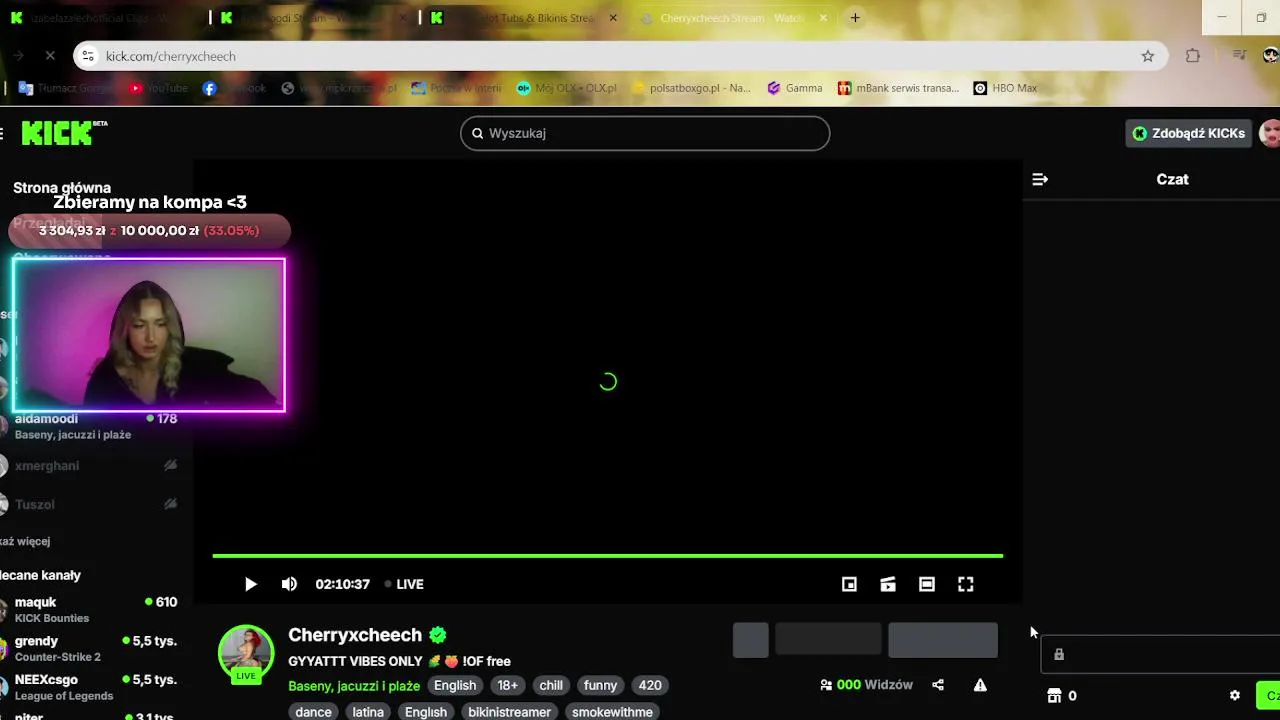Open polsatboxgo.pl bookmark
1280x720 pixels.
point(691,88)
